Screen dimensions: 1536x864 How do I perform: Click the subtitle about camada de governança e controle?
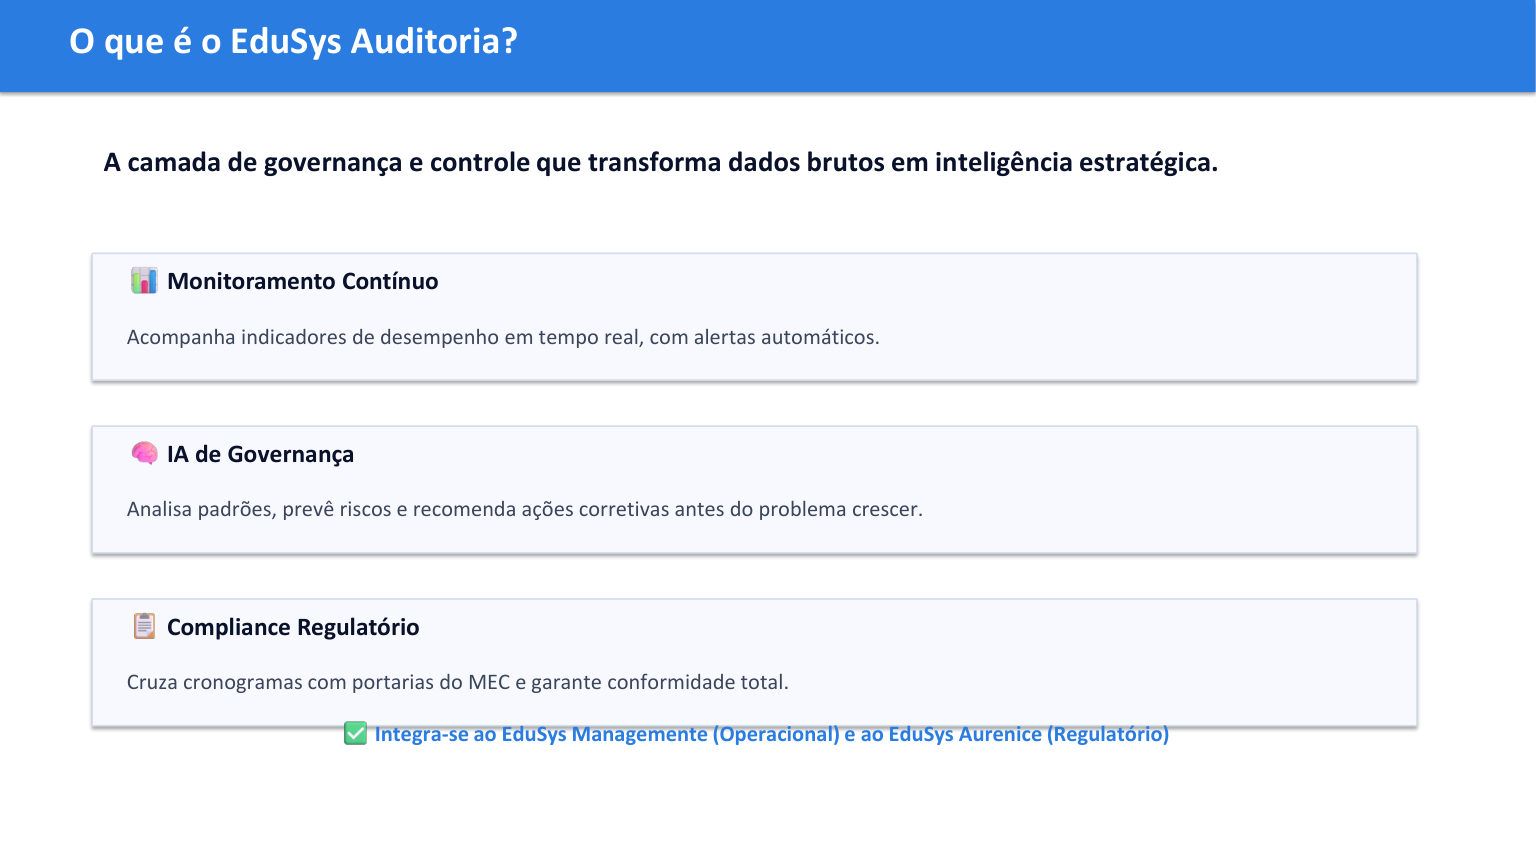pyautogui.click(x=660, y=162)
